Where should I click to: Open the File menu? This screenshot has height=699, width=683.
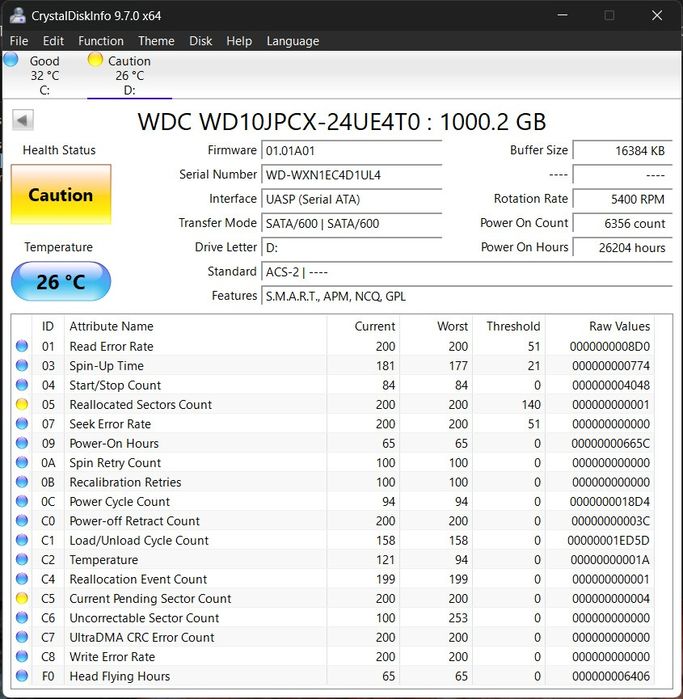click(19, 41)
